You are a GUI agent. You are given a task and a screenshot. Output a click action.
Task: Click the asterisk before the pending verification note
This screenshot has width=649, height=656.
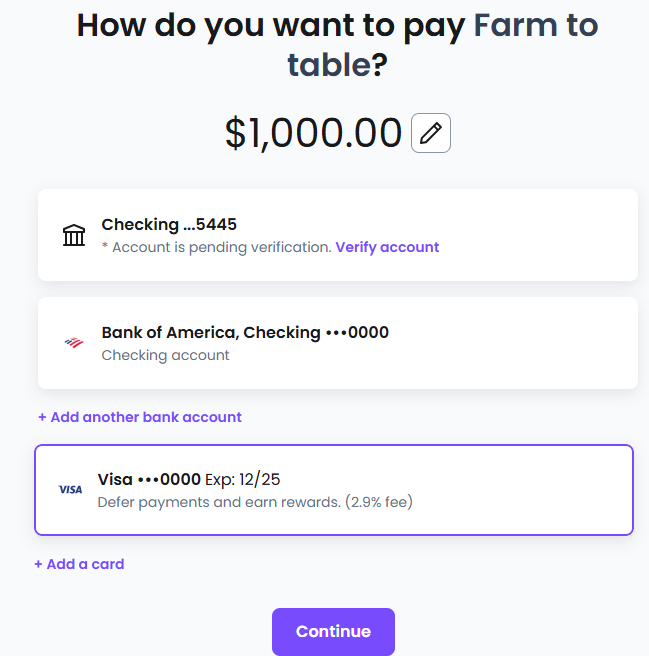pos(105,247)
